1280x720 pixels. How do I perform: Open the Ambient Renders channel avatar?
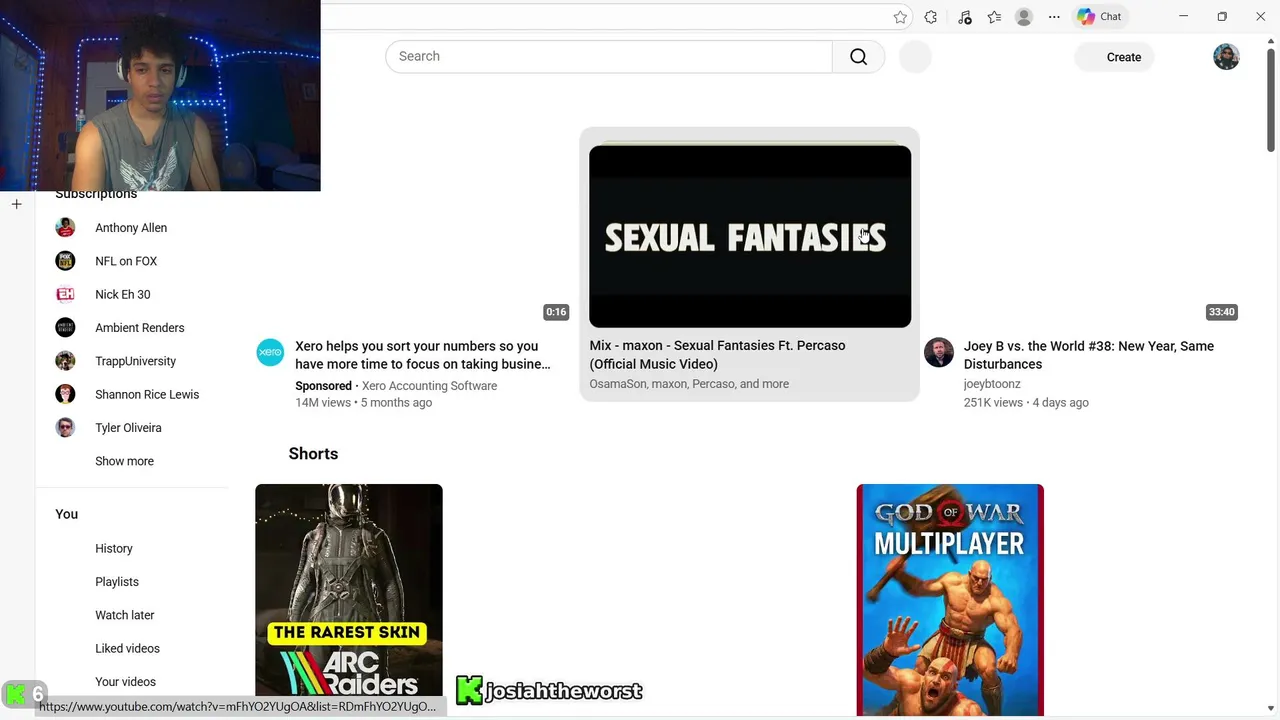click(65, 328)
